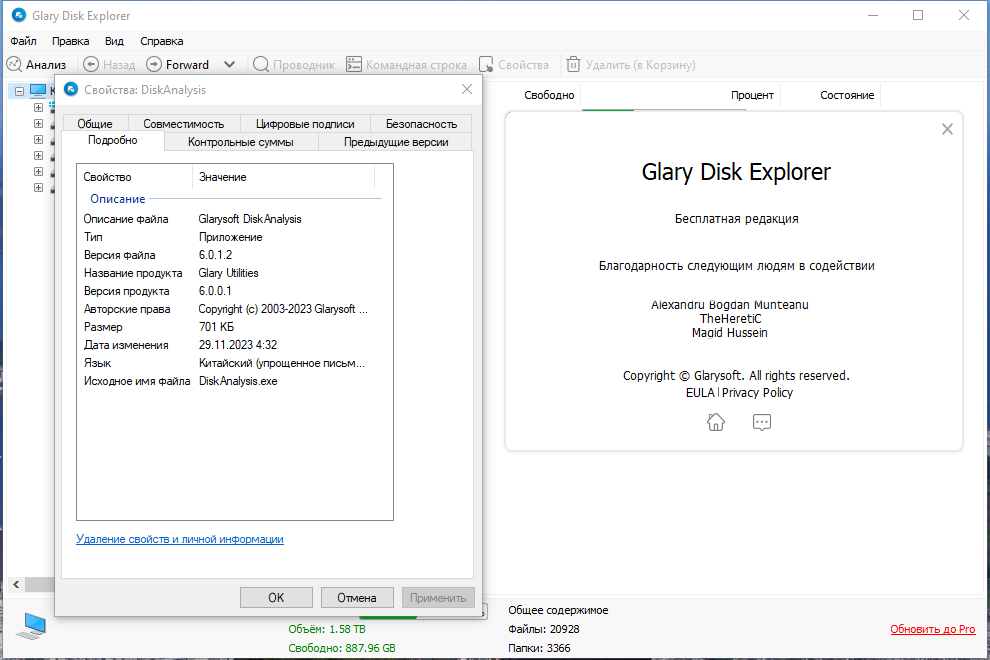Viewport: 990px width, 660px height.
Task: Click the computer icon in tree root
Action: 38,91
